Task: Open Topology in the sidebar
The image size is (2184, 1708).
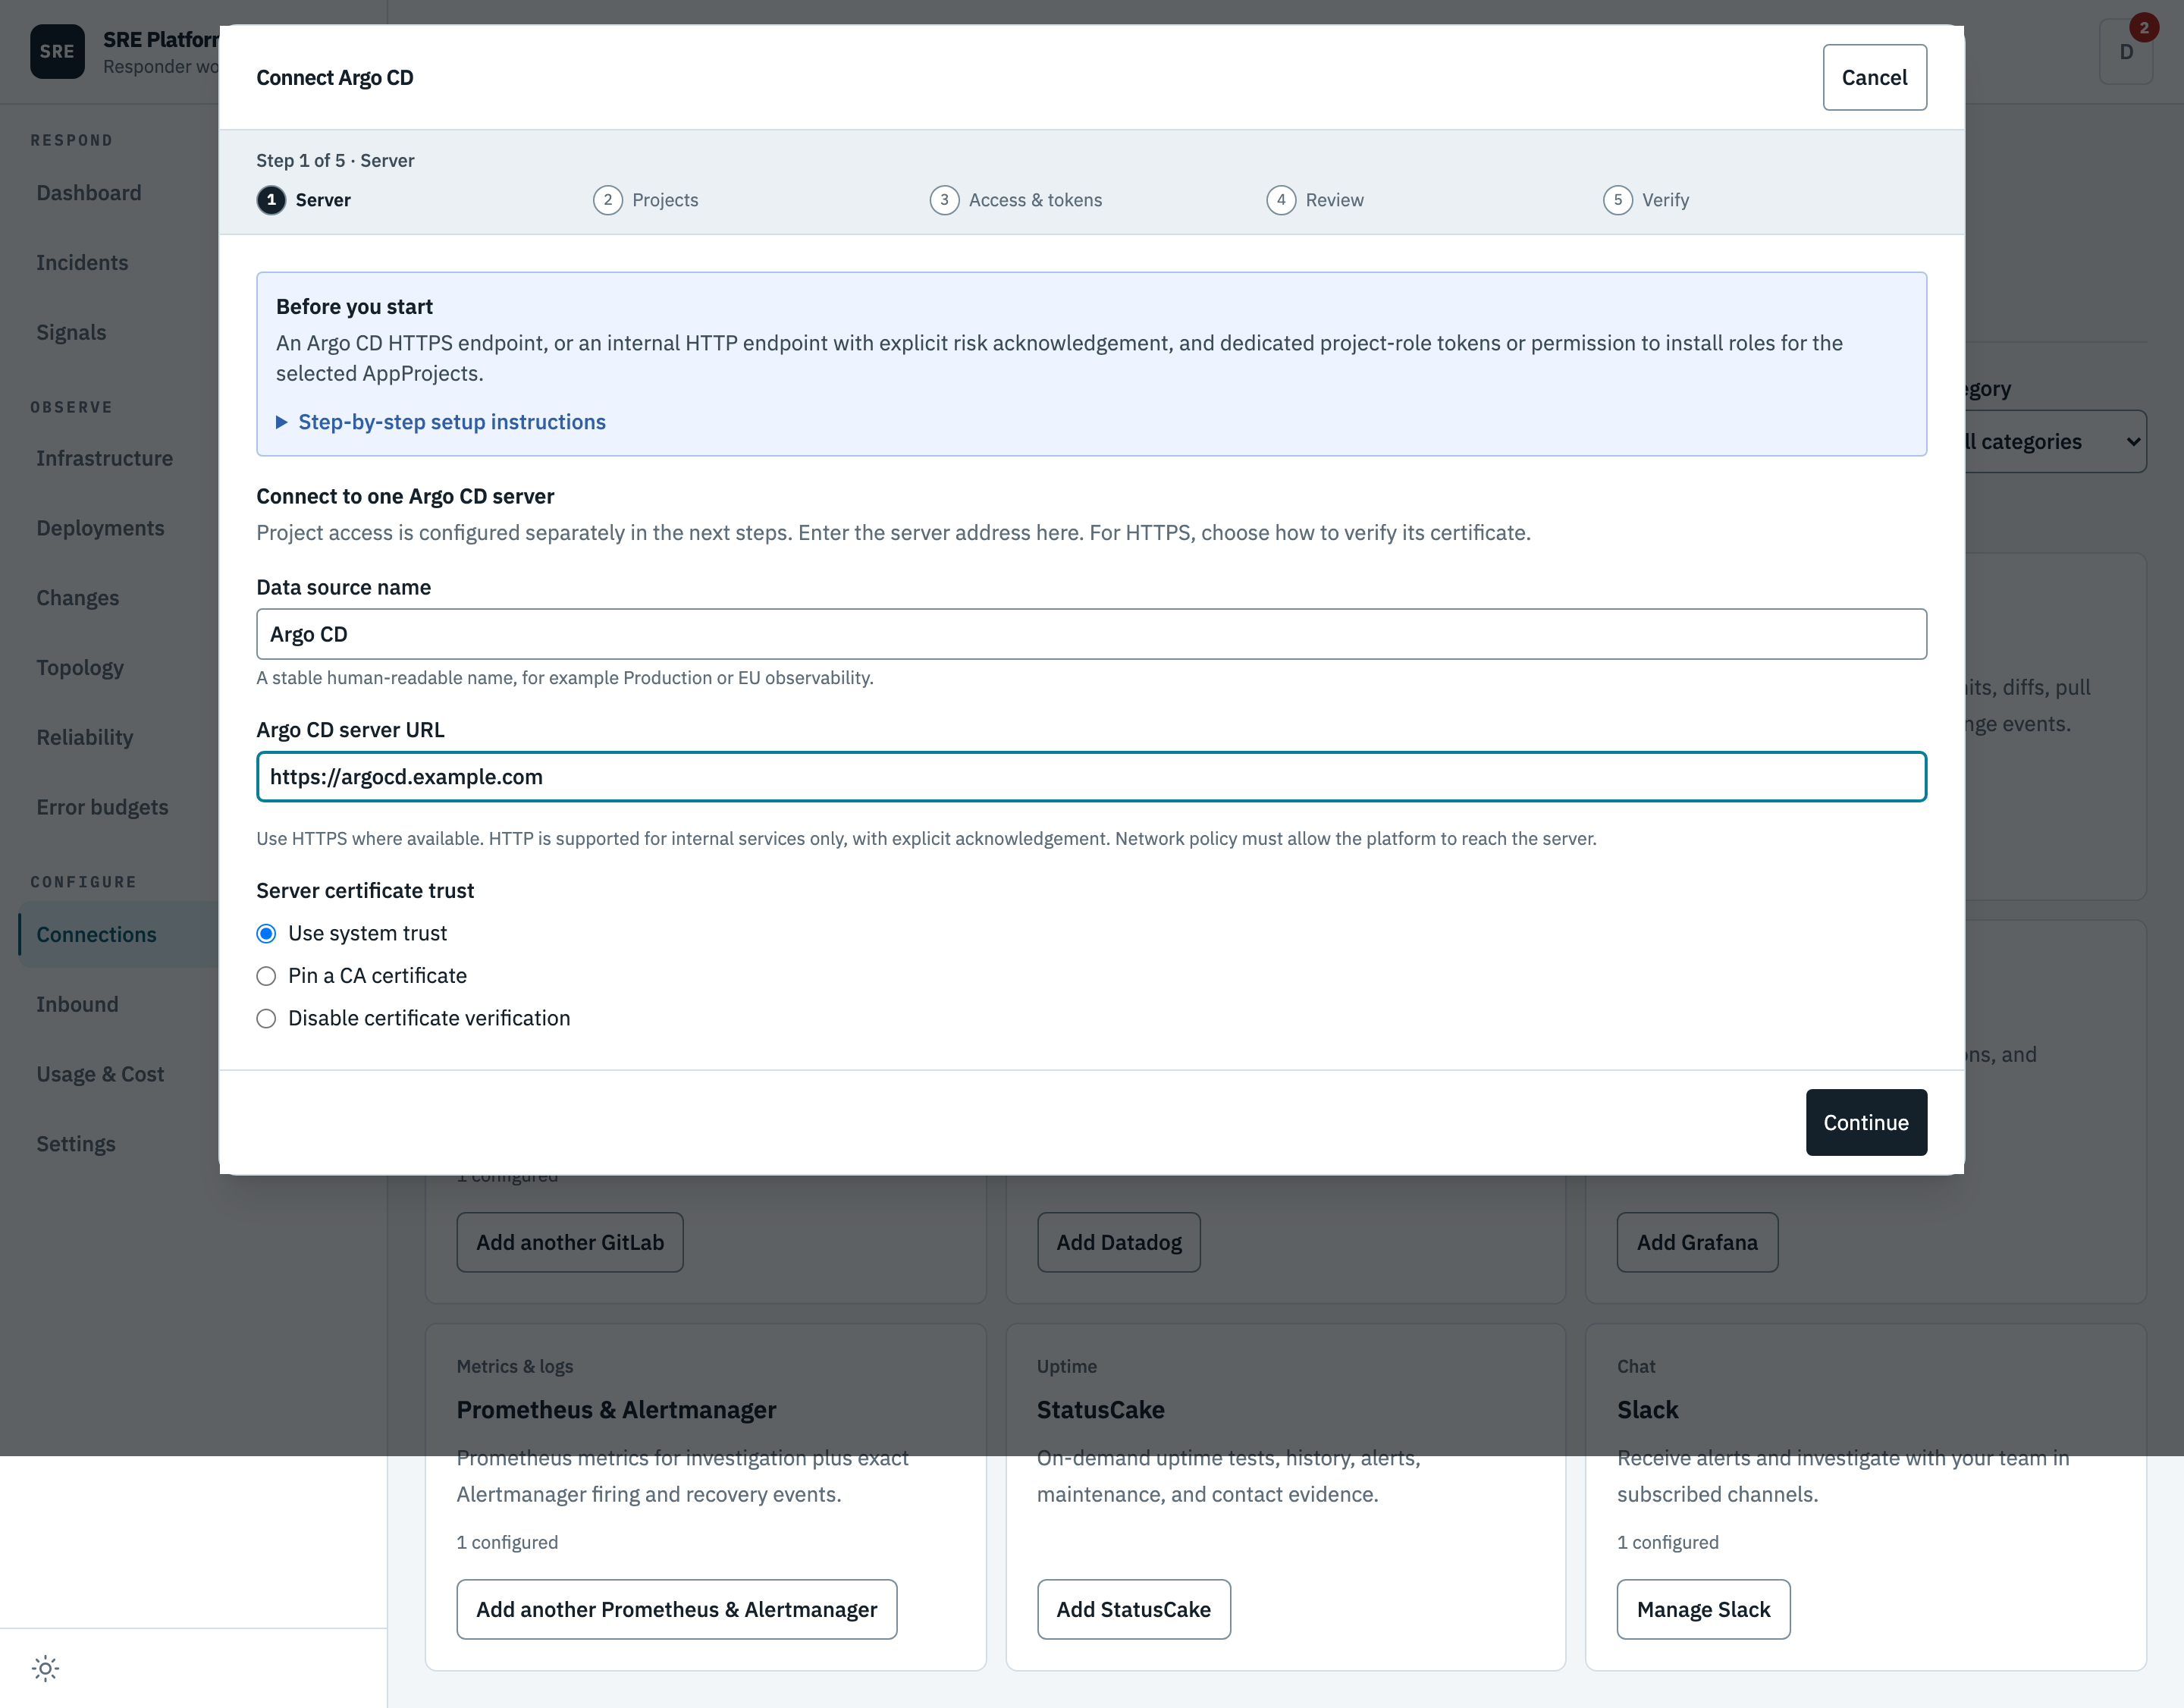Action: point(80,668)
